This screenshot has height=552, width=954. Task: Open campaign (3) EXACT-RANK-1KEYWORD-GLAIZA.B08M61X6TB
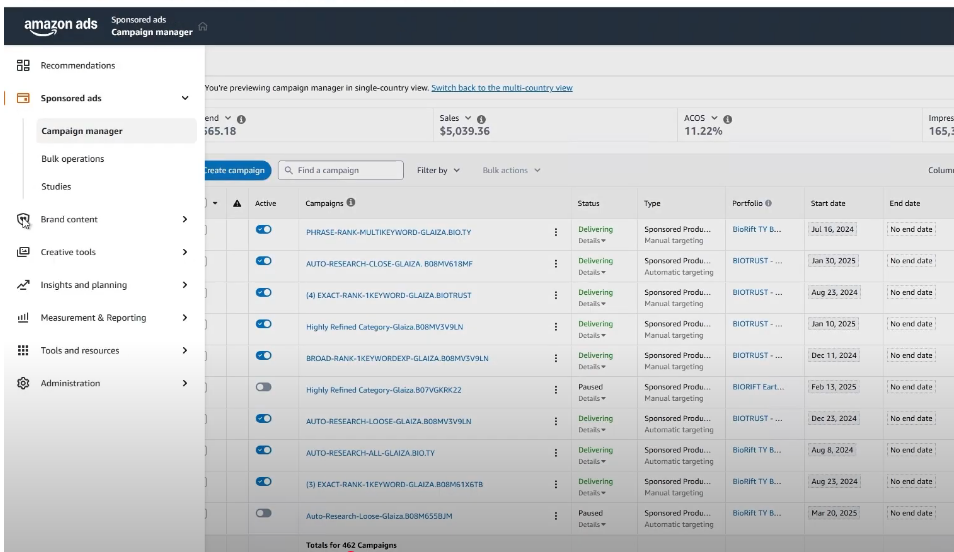coord(394,484)
